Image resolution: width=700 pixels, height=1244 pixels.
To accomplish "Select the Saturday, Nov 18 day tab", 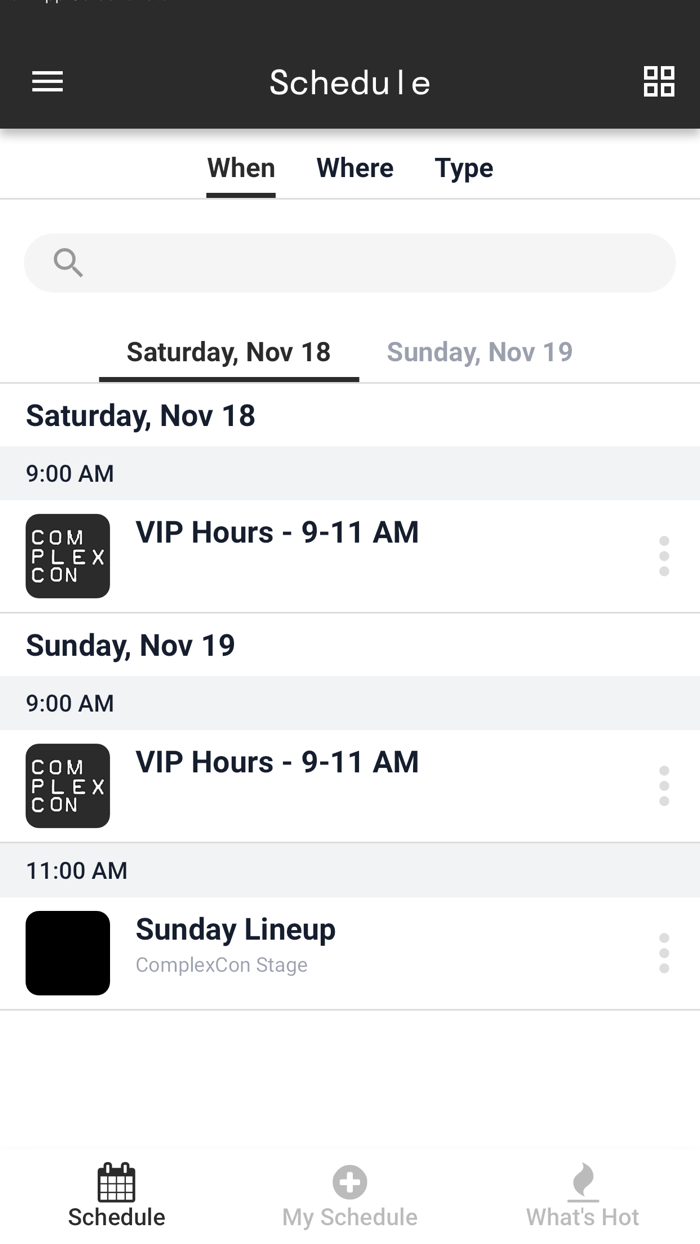I will coord(228,352).
